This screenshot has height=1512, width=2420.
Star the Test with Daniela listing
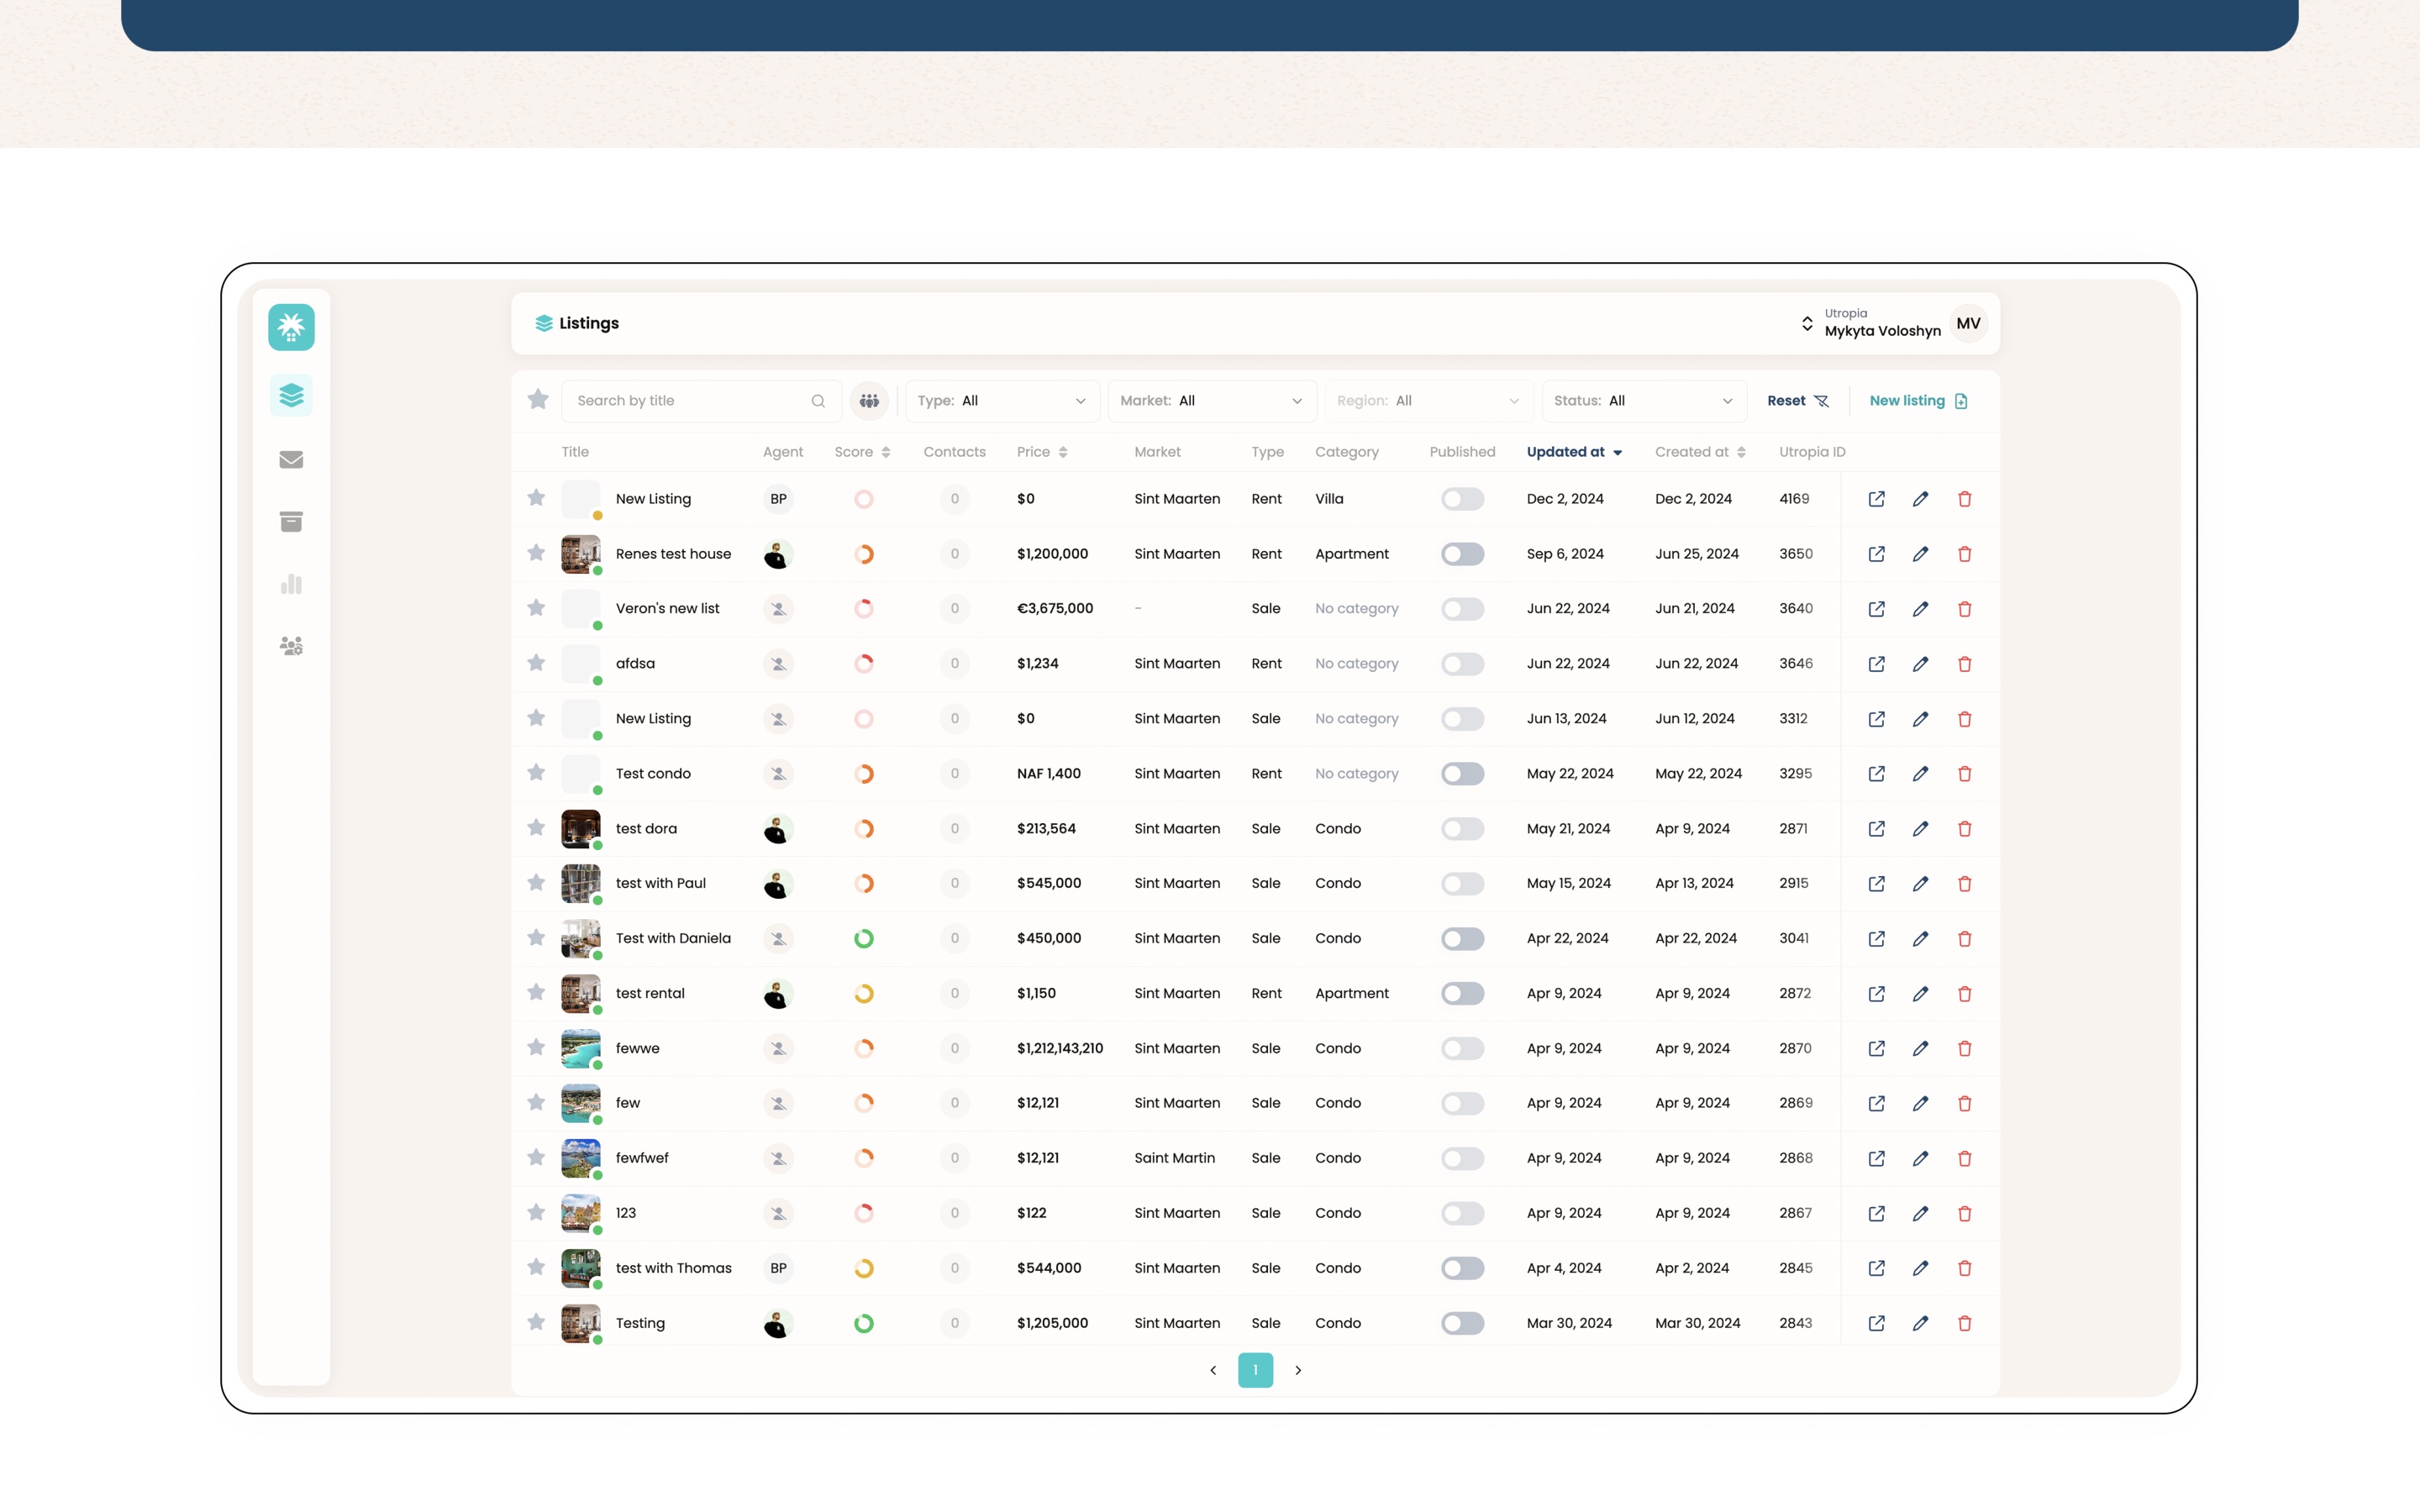coord(536,938)
